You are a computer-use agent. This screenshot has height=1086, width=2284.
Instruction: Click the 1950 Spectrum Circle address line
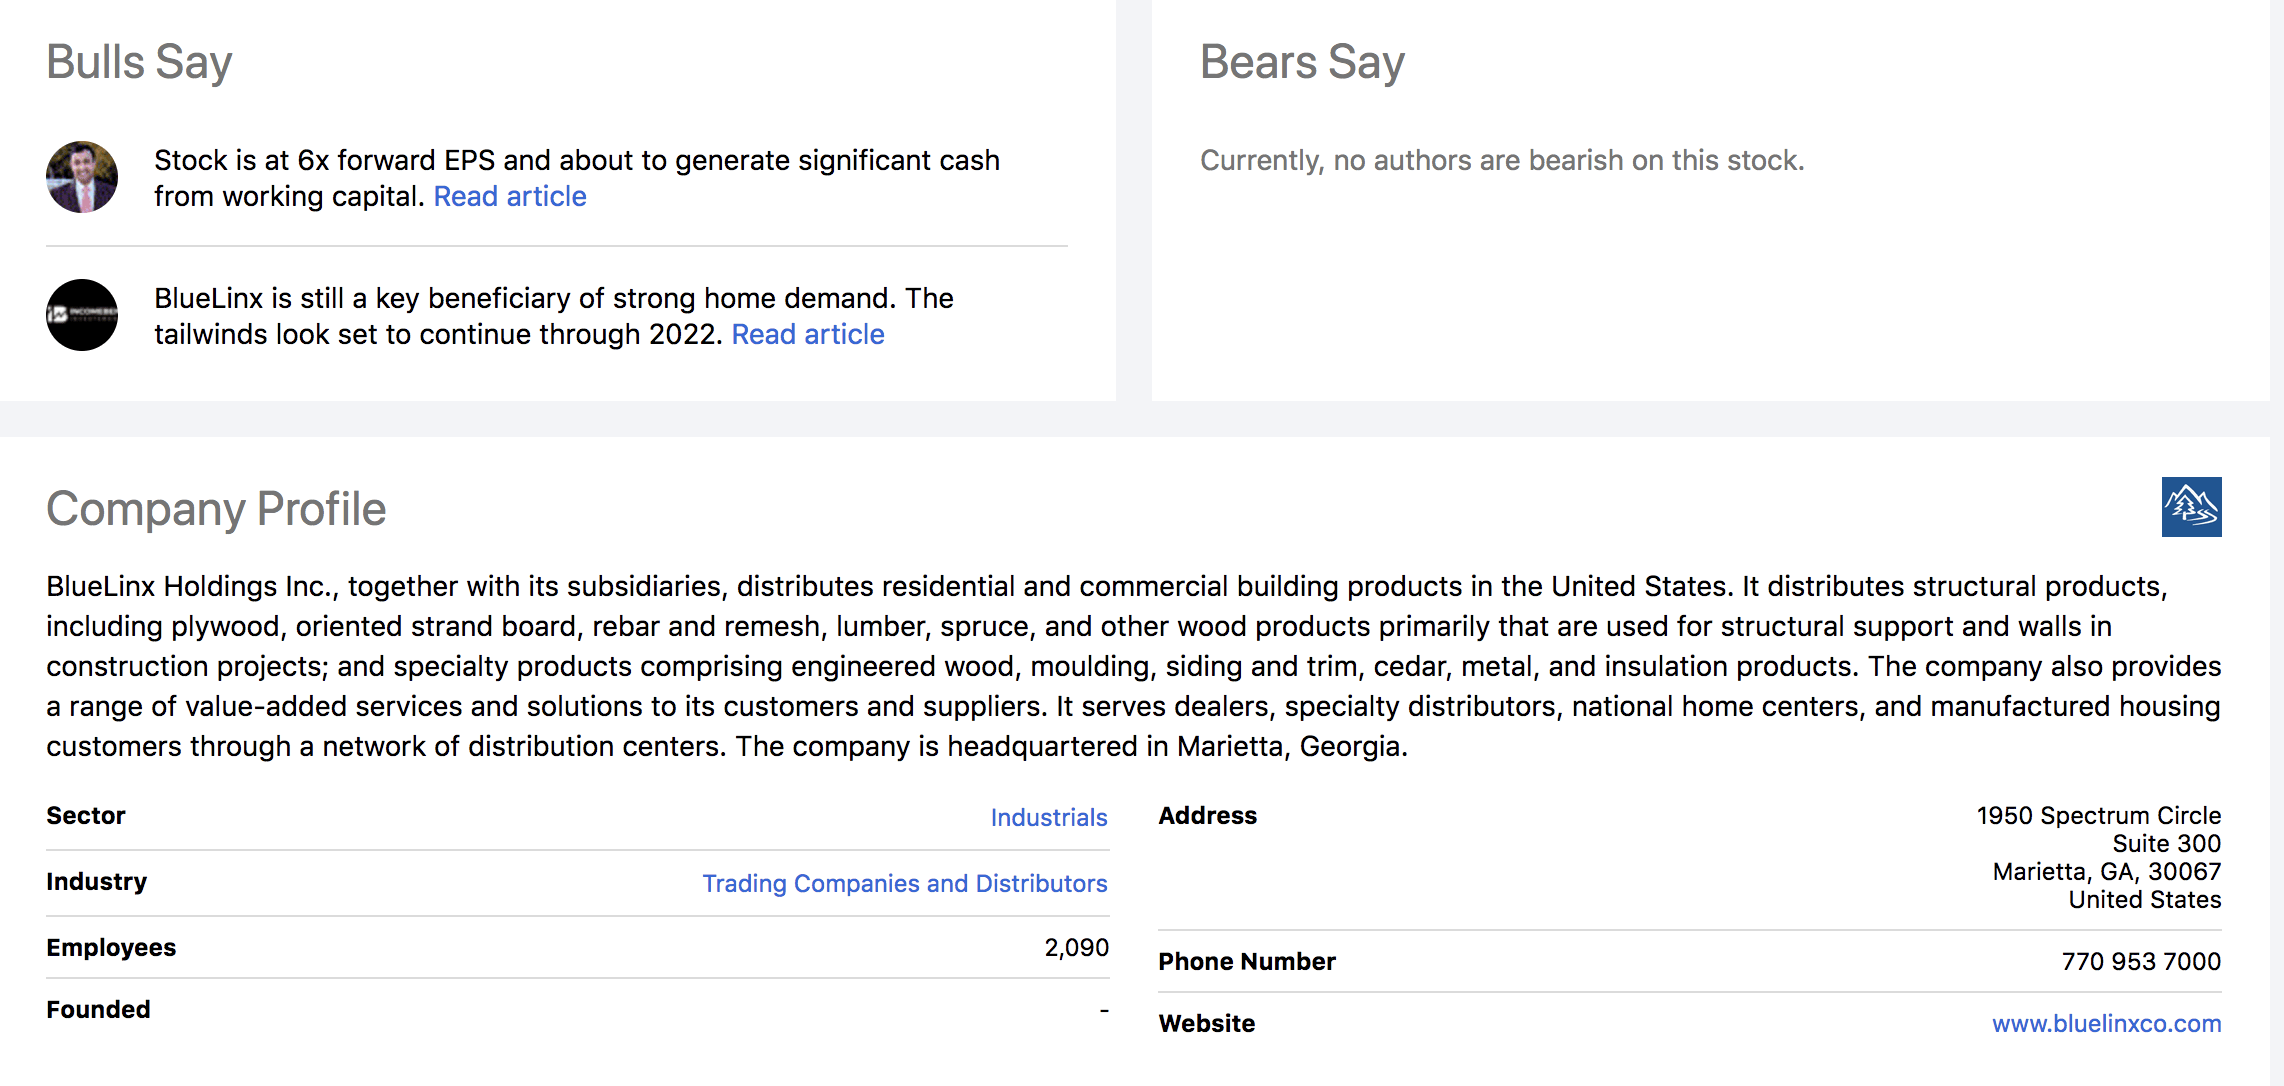coord(2098,815)
